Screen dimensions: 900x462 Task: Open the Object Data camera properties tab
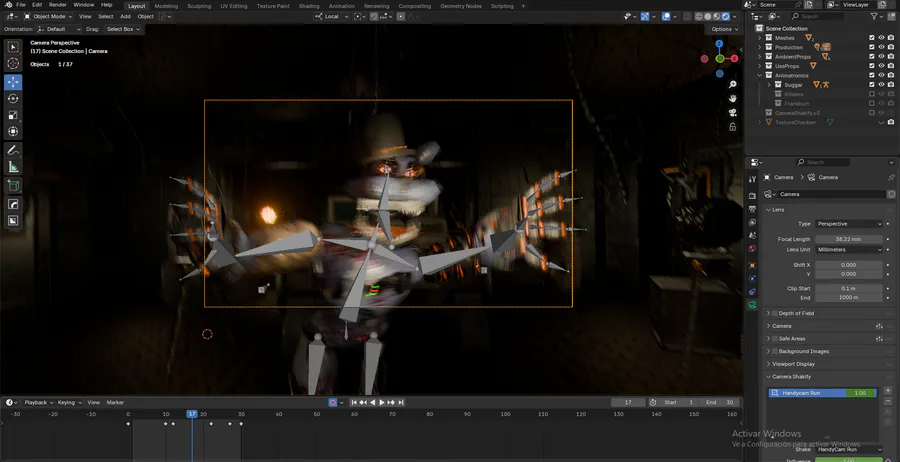(752, 305)
